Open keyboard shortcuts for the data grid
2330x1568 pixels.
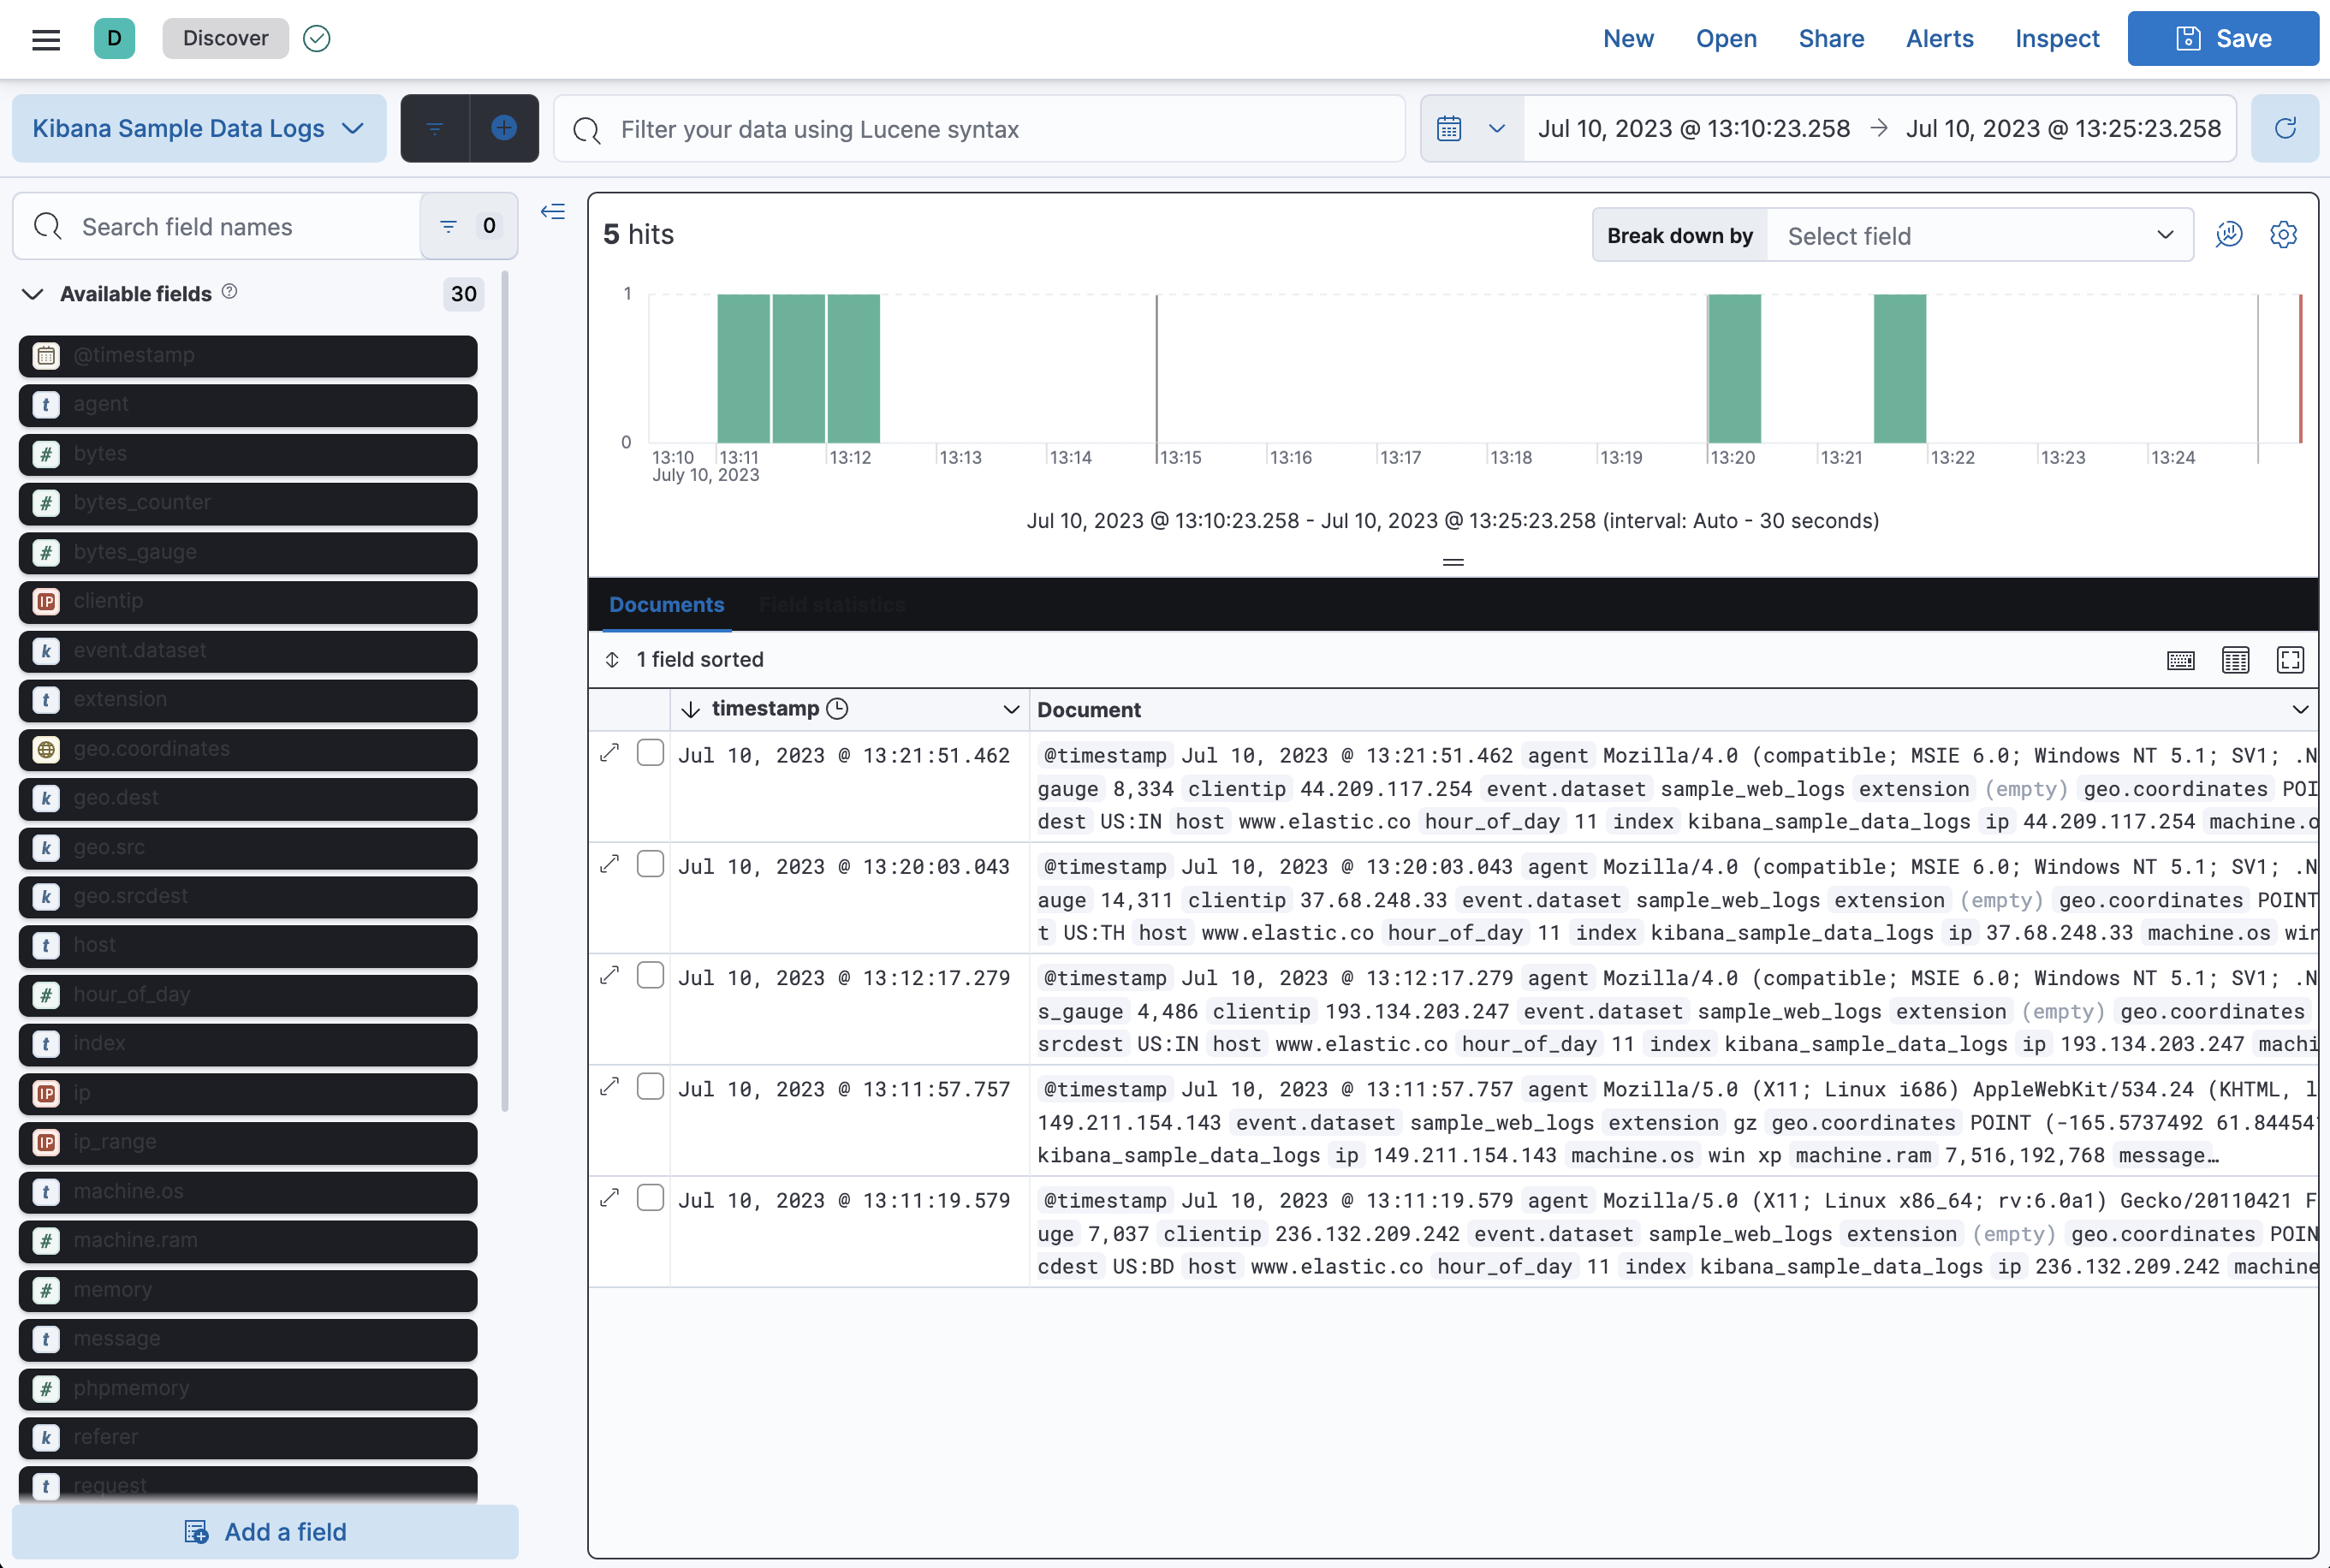(2181, 660)
